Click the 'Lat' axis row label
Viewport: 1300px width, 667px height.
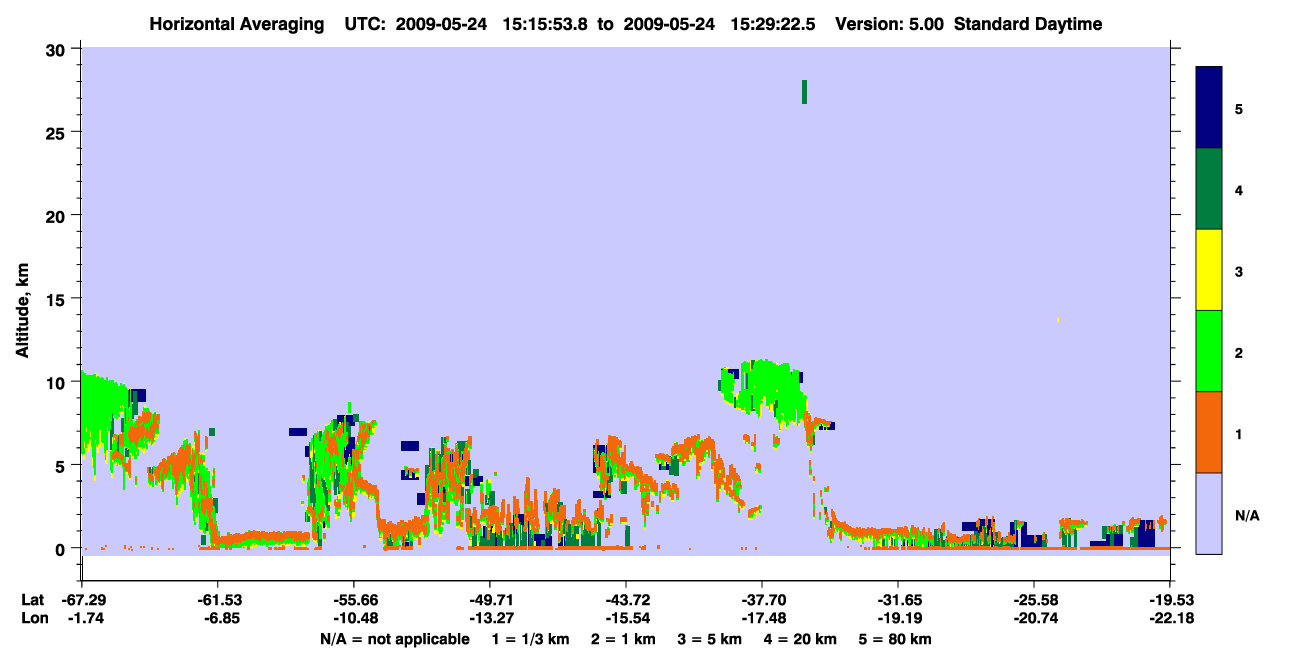pyautogui.click(x=33, y=599)
